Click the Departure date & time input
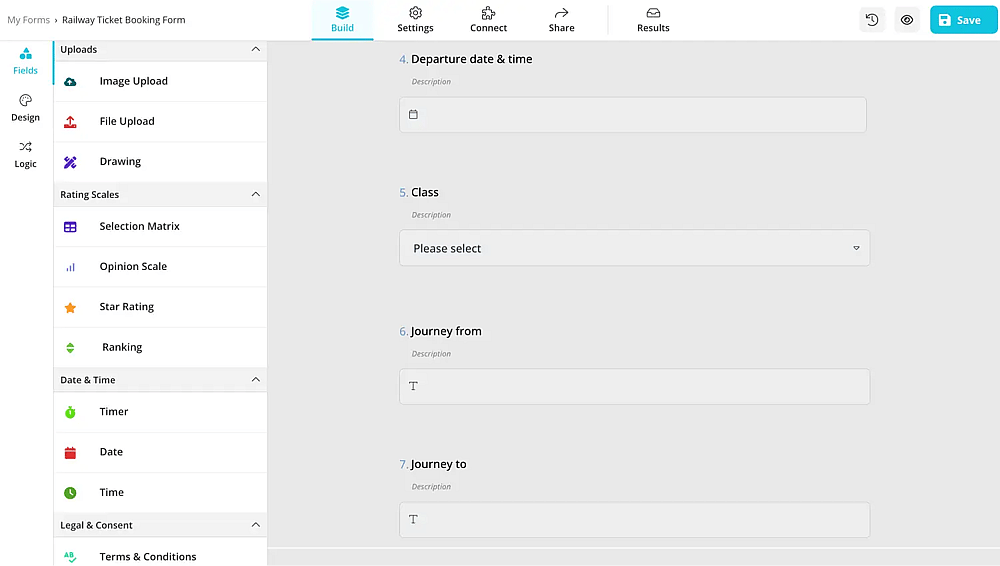The height and width of the screenshot is (566, 1000). pos(633,115)
